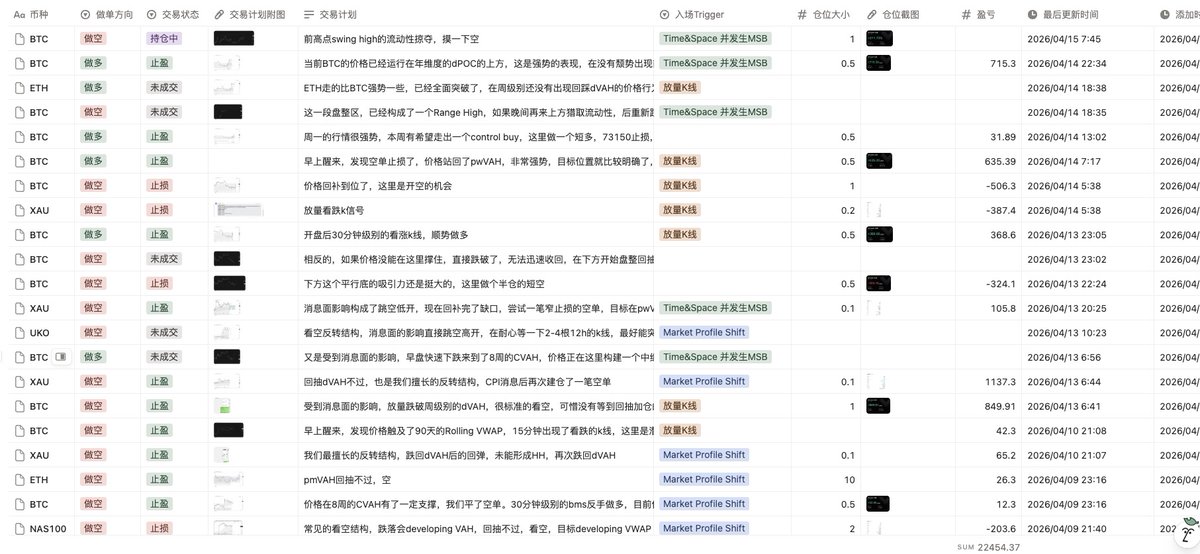Open the 持仓中 status select in first row
The image size is (1200, 554).
point(163,39)
